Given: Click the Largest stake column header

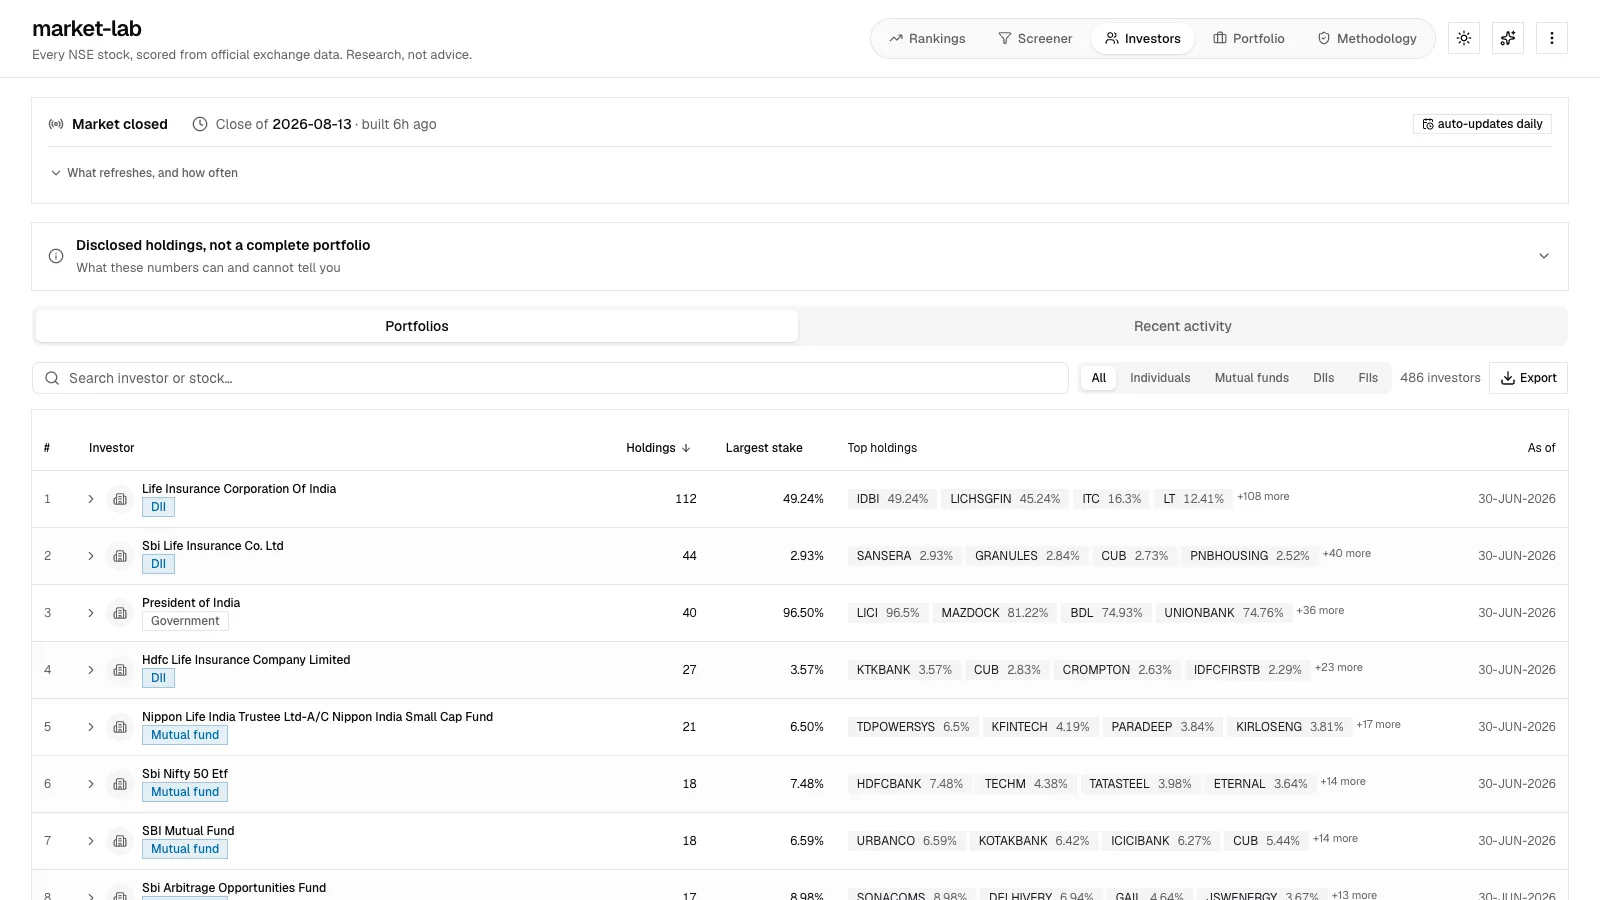Looking at the screenshot, I should [x=764, y=448].
